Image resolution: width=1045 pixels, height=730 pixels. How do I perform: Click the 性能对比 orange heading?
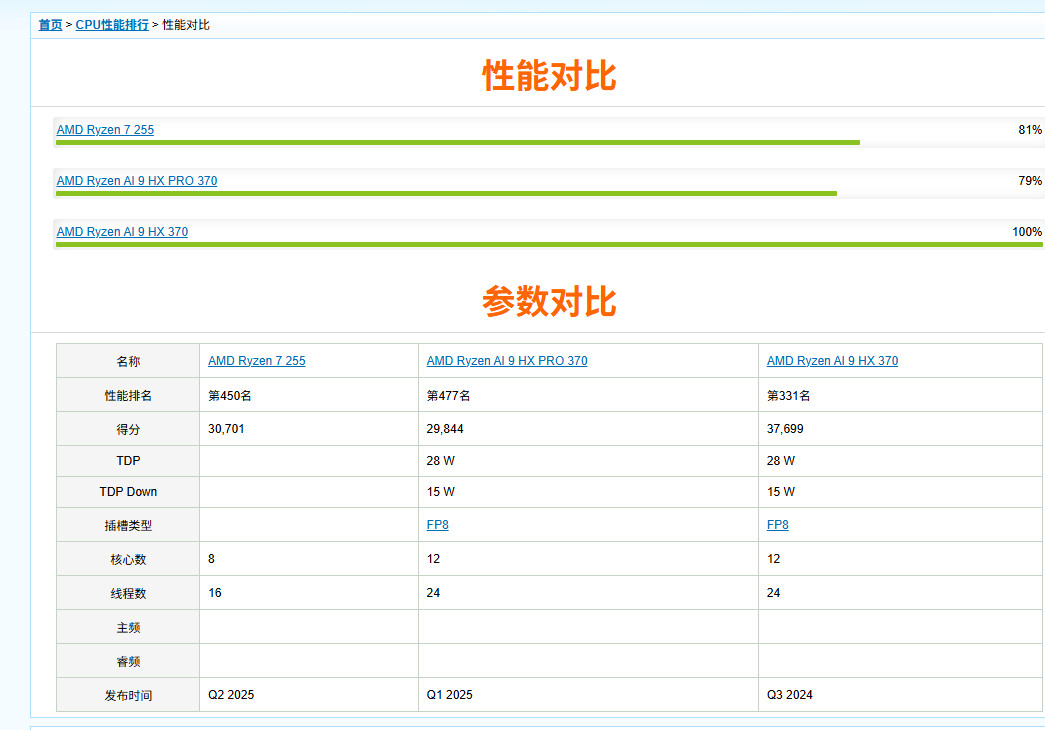(x=549, y=75)
